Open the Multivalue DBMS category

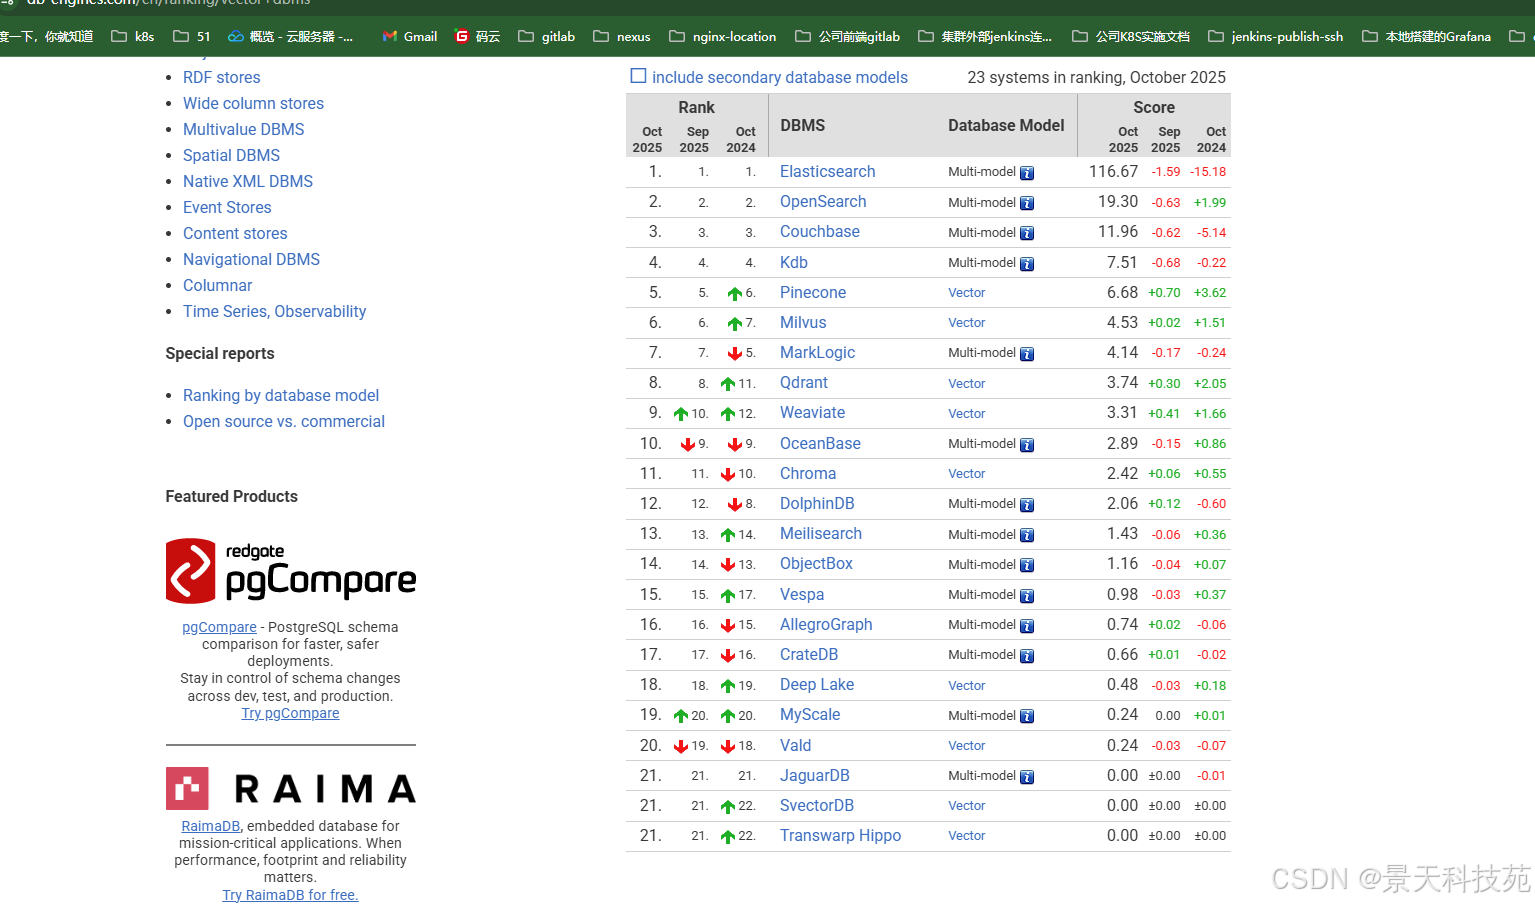(244, 129)
